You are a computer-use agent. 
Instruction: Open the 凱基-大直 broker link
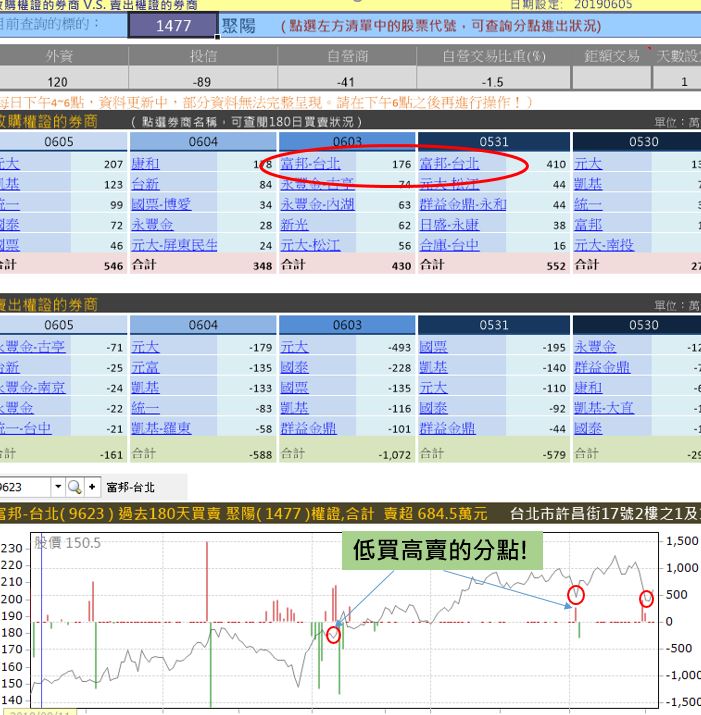pos(604,408)
